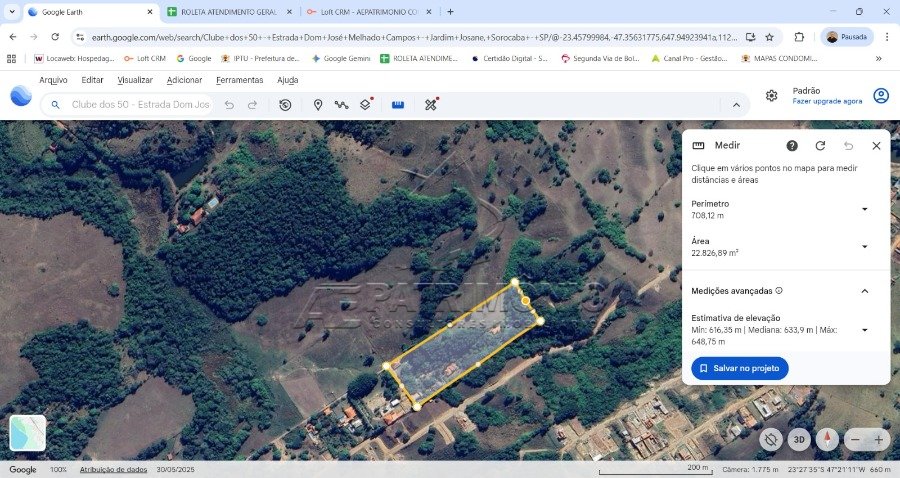
Task: Click the 22.826,89 m² area value
Action: (x=715, y=253)
